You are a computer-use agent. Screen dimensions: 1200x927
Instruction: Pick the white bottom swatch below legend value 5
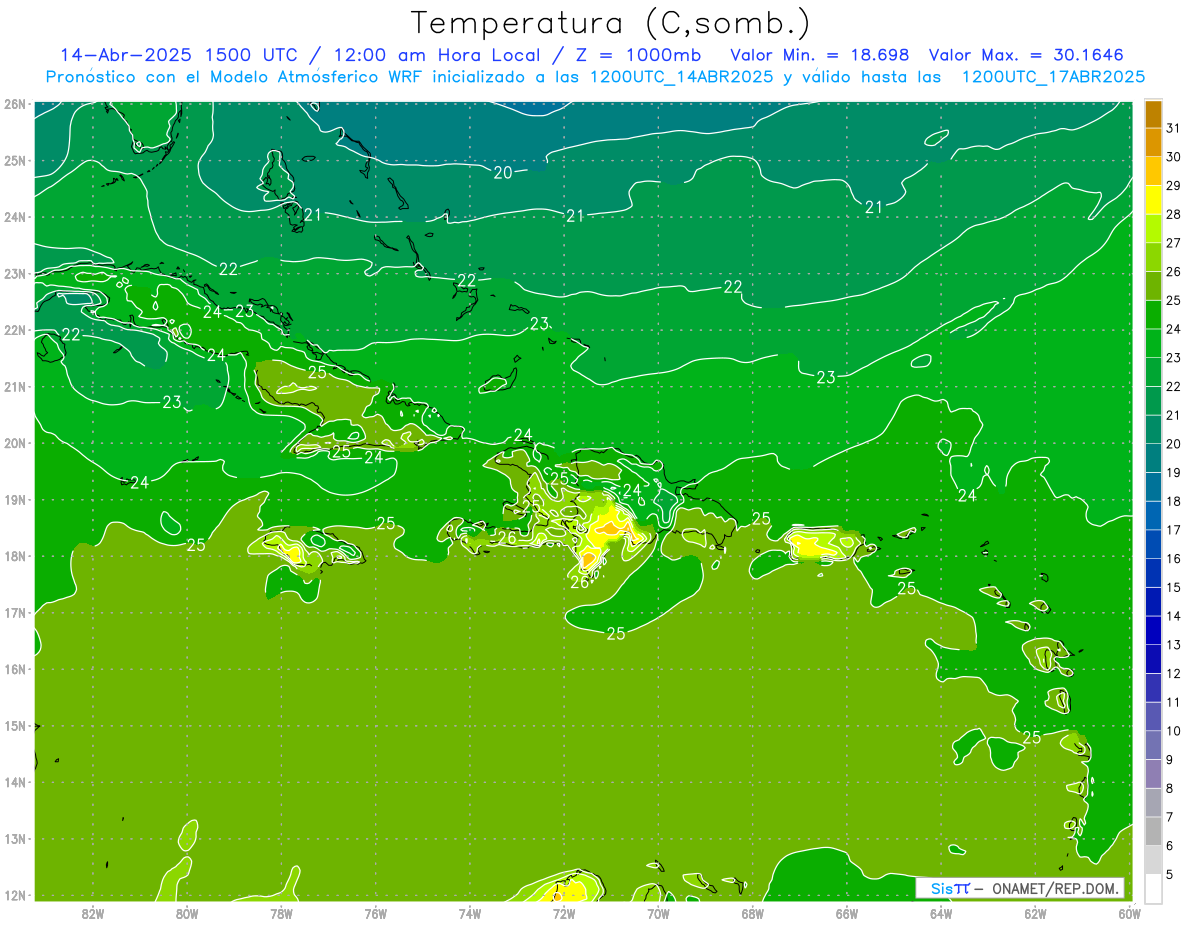tap(1153, 887)
